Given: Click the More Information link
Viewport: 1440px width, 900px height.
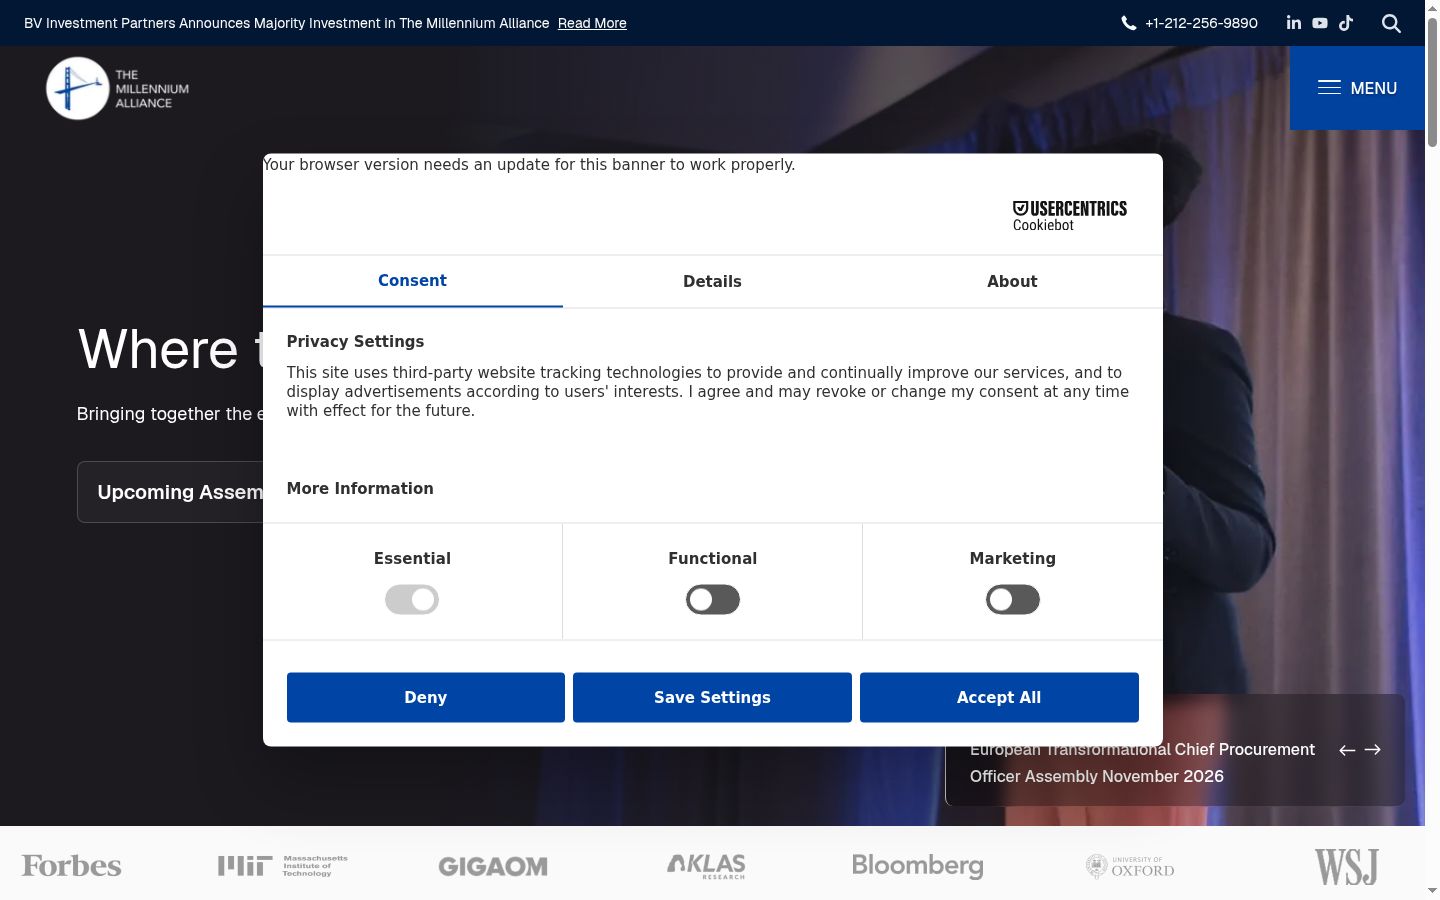Looking at the screenshot, I should (360, 488).
